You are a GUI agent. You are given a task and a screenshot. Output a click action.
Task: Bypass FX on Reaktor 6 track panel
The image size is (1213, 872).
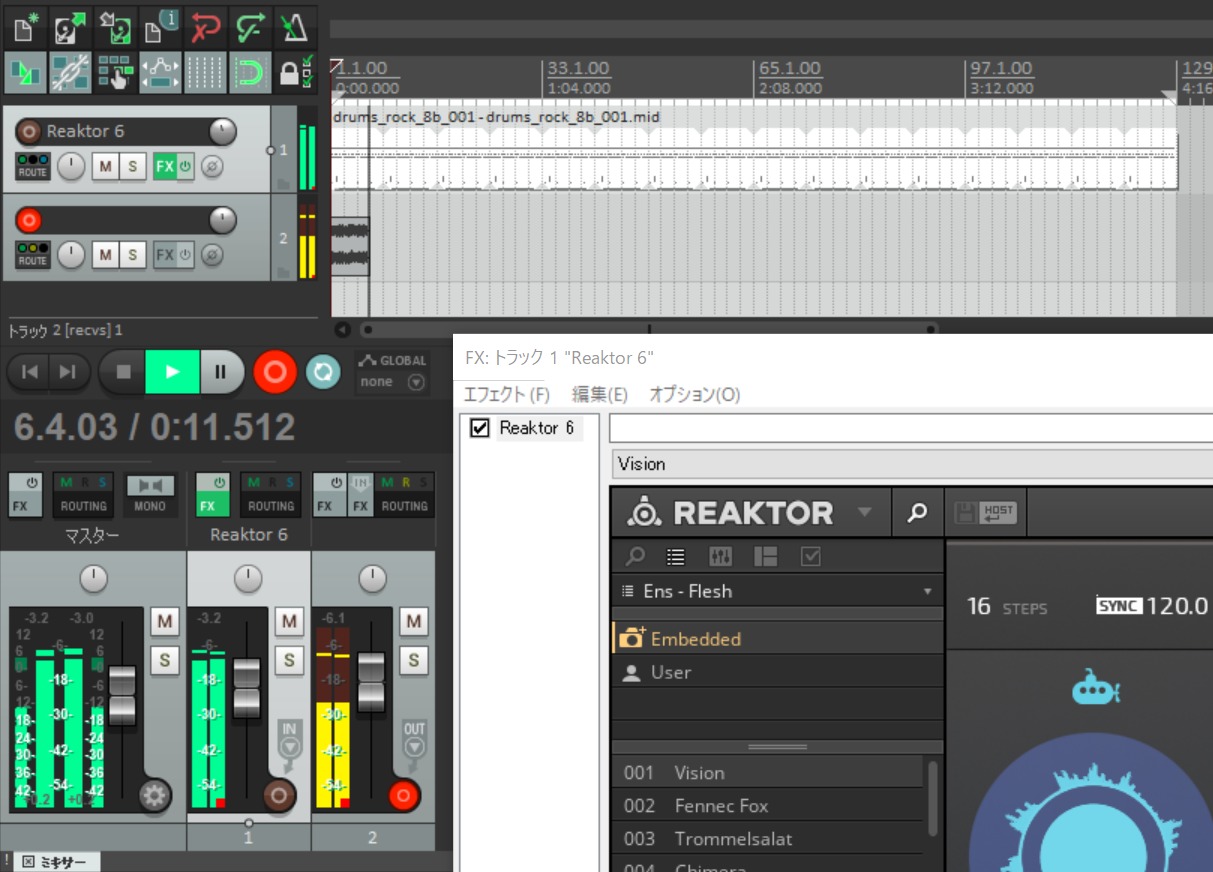click(x=185, y=167)
